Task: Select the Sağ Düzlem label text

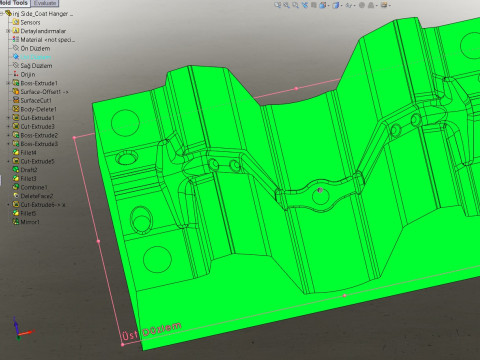Action: [x=36, y=66]
